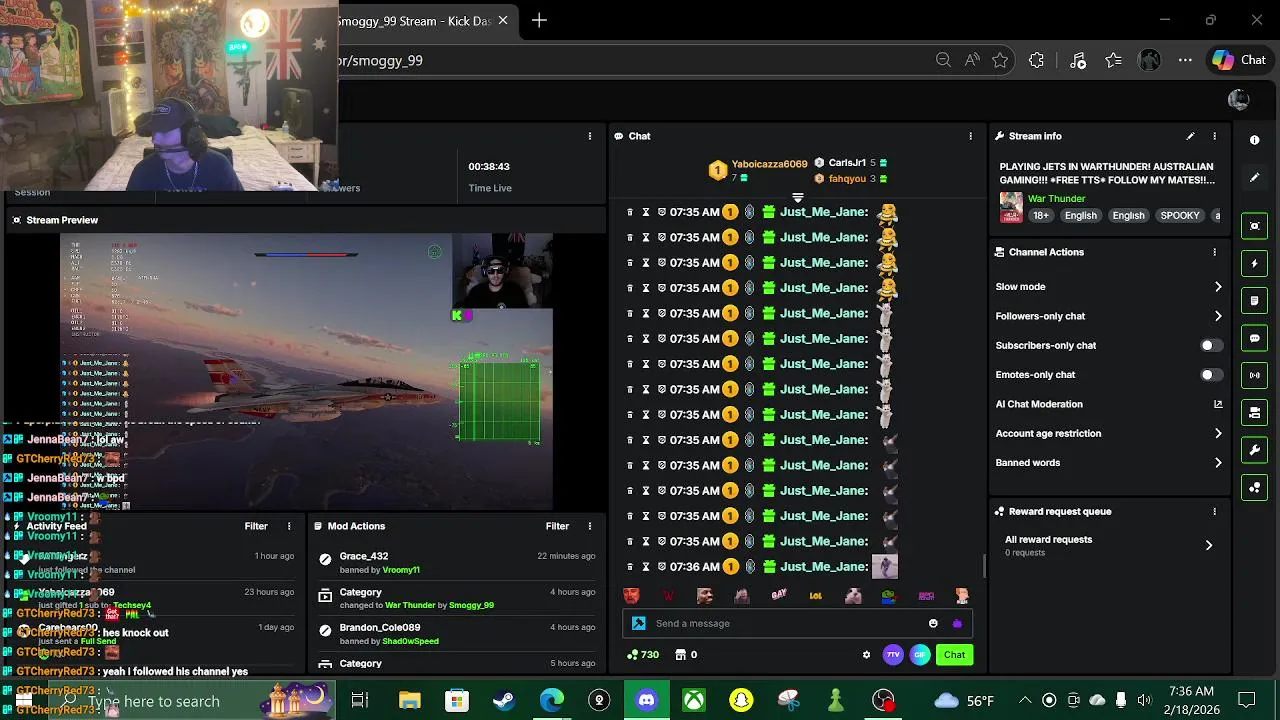This screenshot has height=720, width=1280.
Task: Open the Chat panel three-dot menu
Action: (x=970, y=136)
